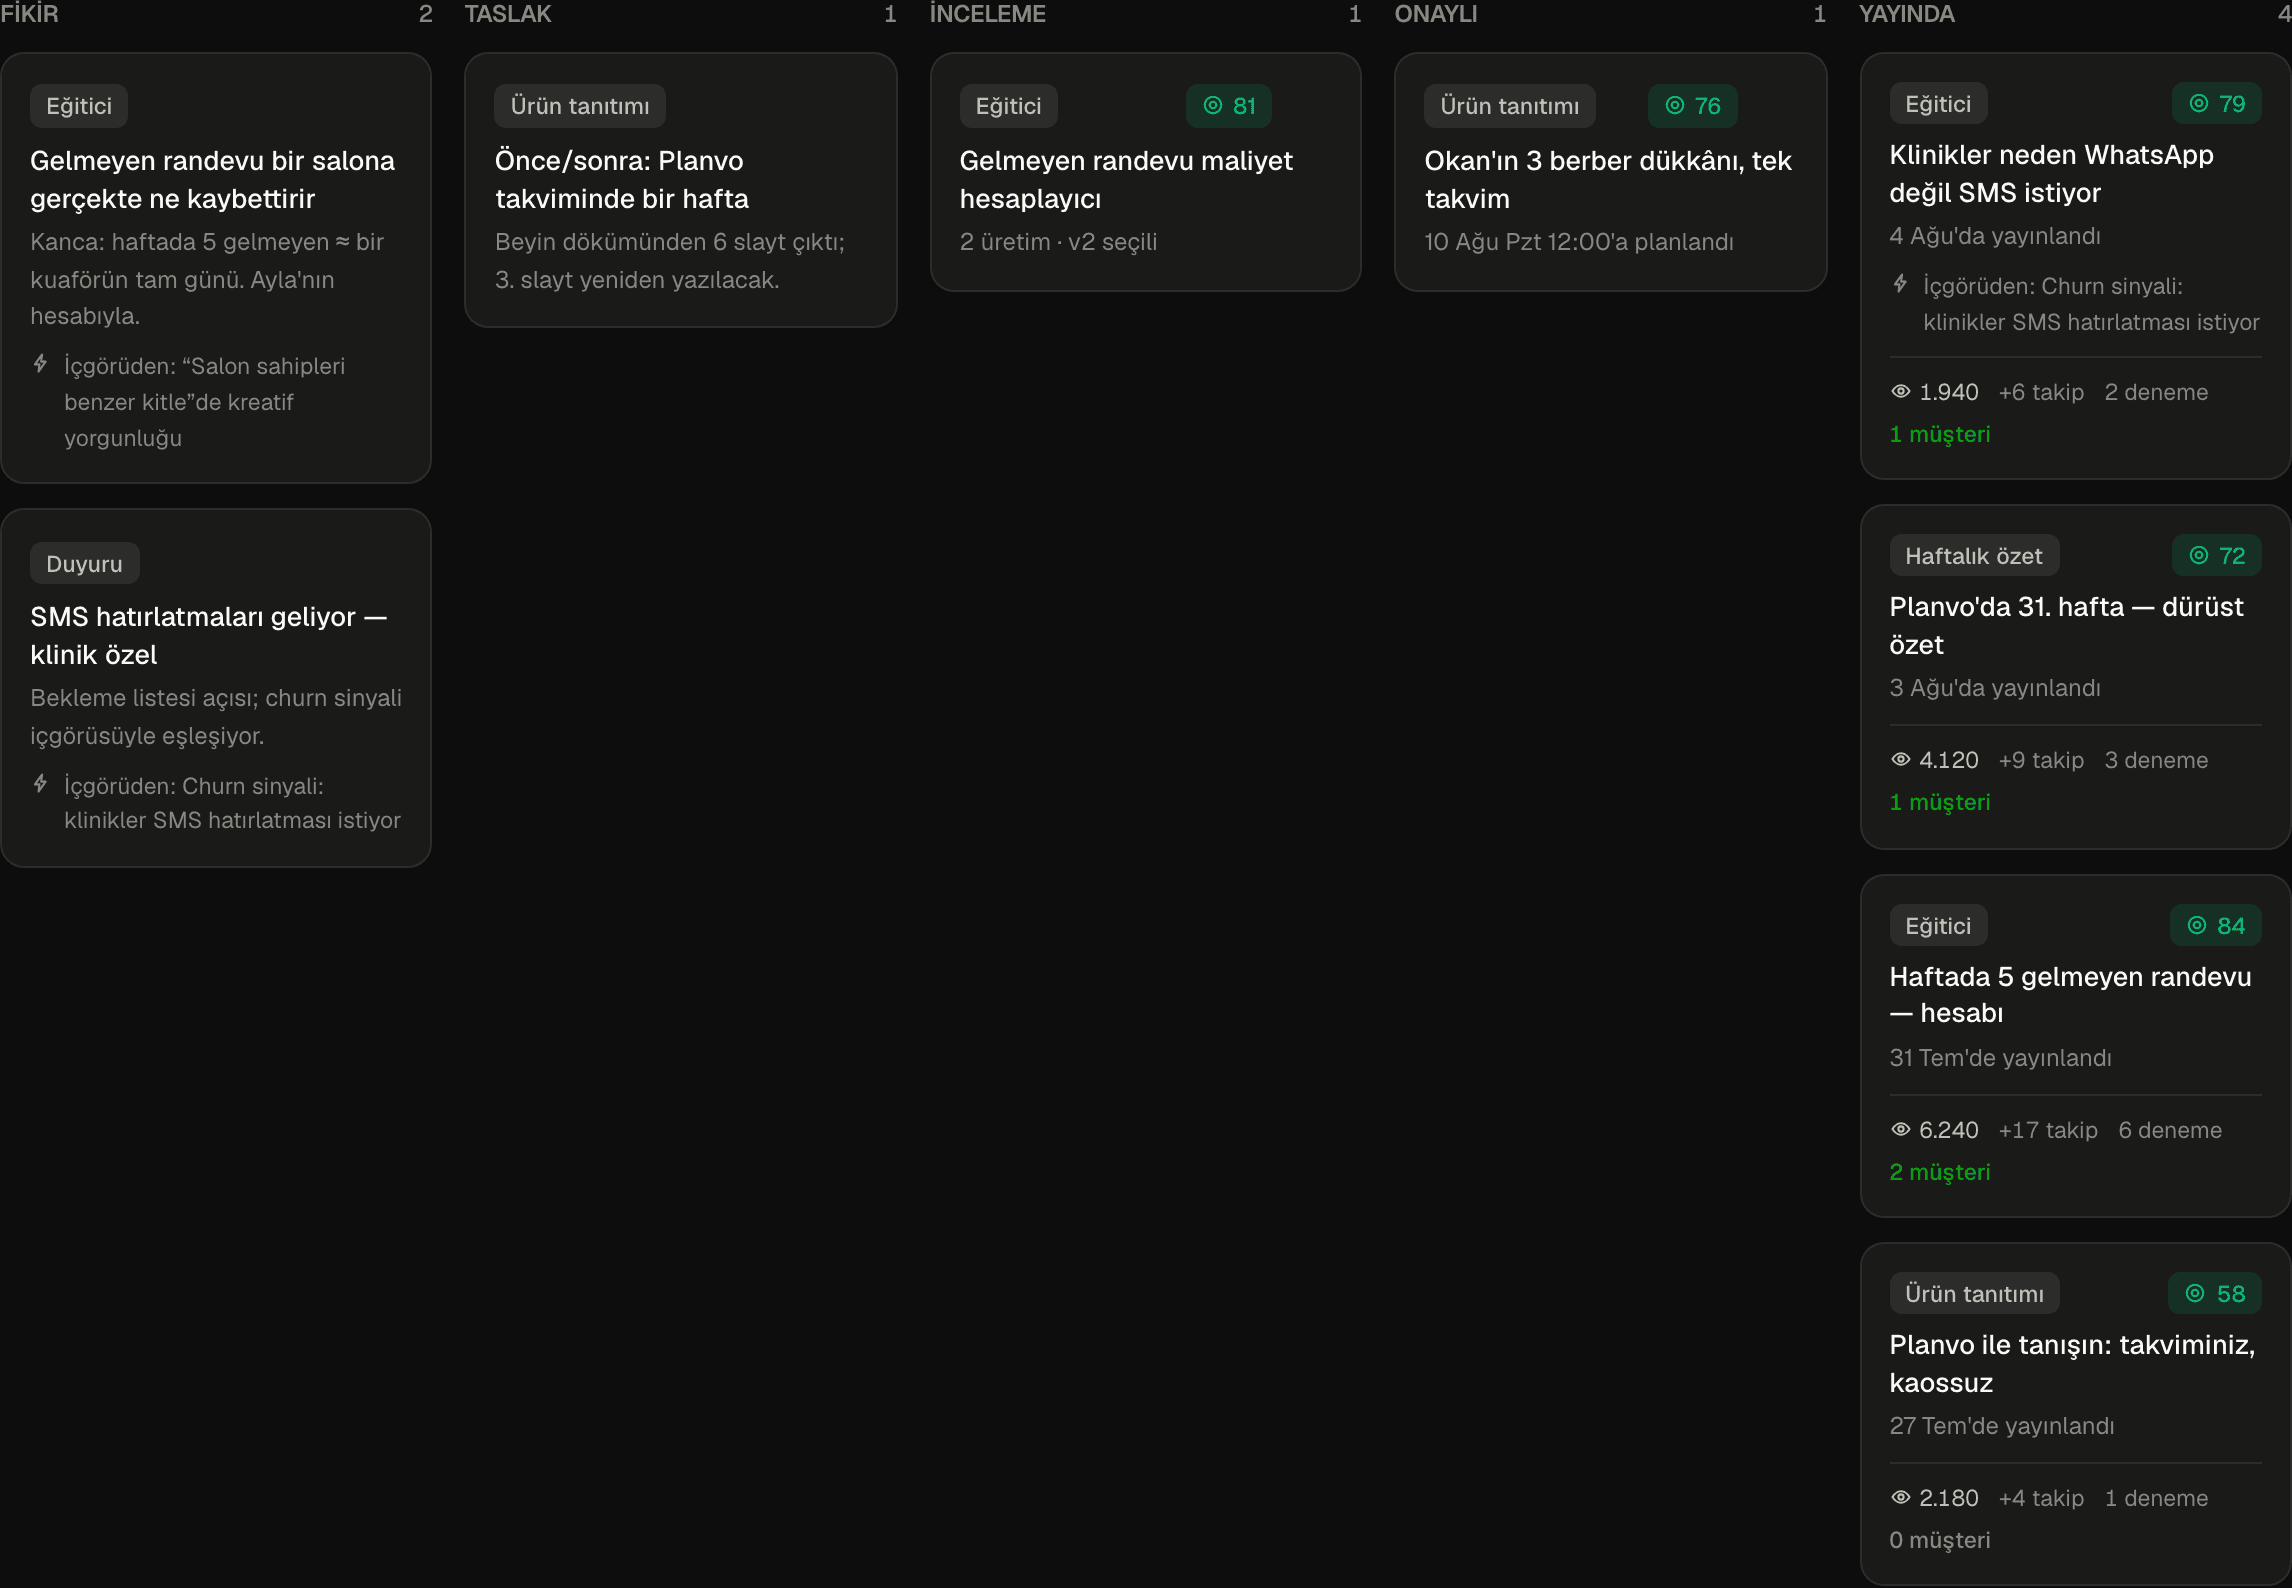The width and height of the screenshot is (2292, 1588).
Task: Click the text 27 Tem'de yayınlandı
Action: pyautogui.click(x=2002, y=1426)
